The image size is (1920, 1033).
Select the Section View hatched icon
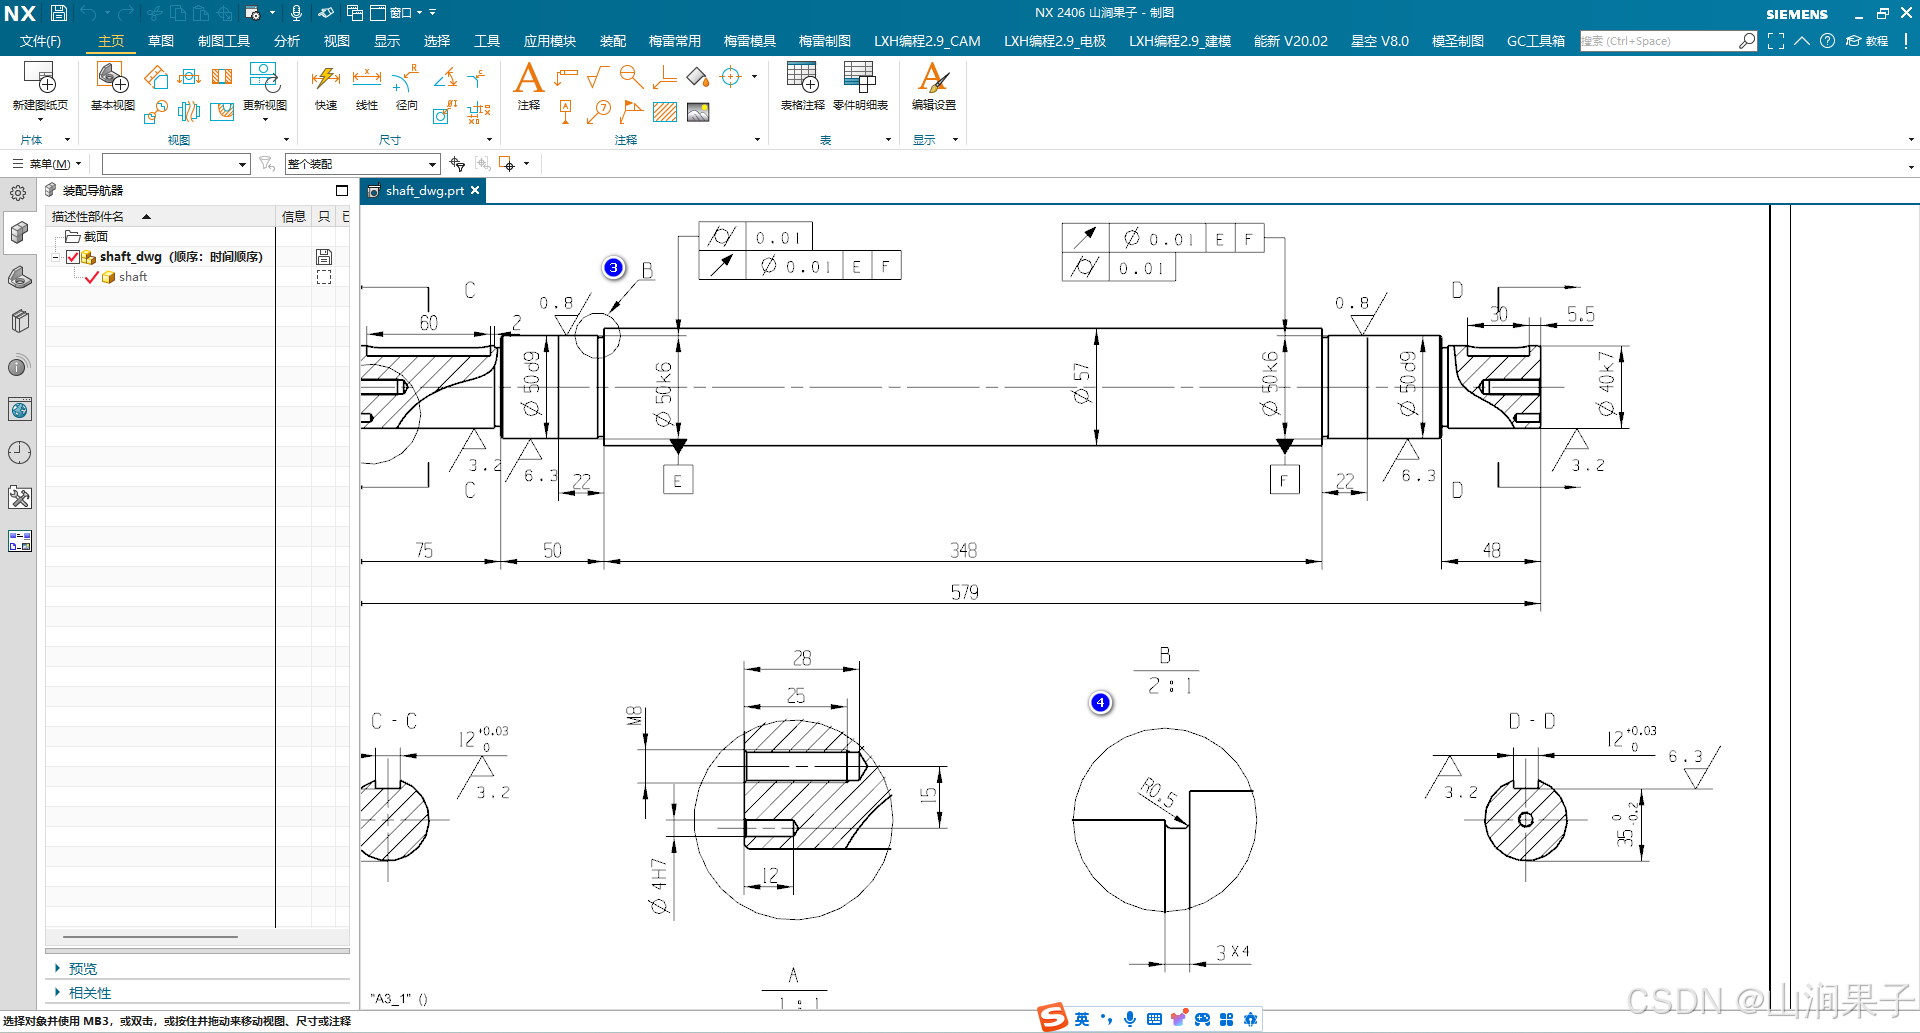(222, 77)
